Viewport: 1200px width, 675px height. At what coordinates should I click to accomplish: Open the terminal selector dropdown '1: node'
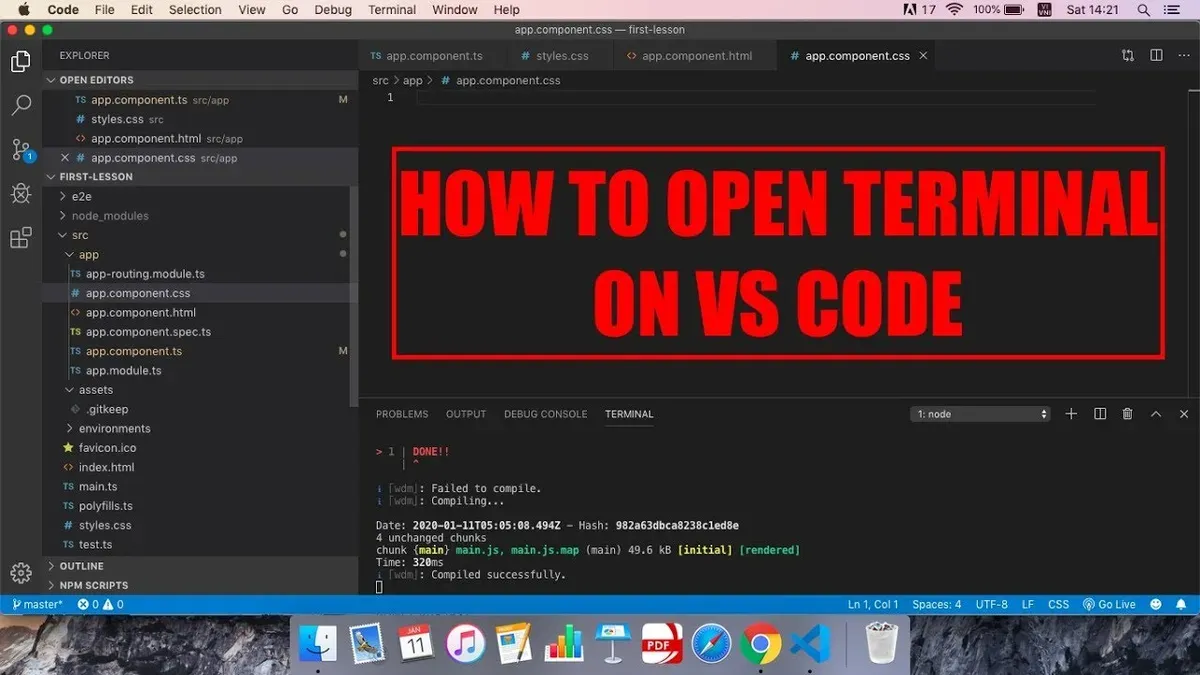981,414
